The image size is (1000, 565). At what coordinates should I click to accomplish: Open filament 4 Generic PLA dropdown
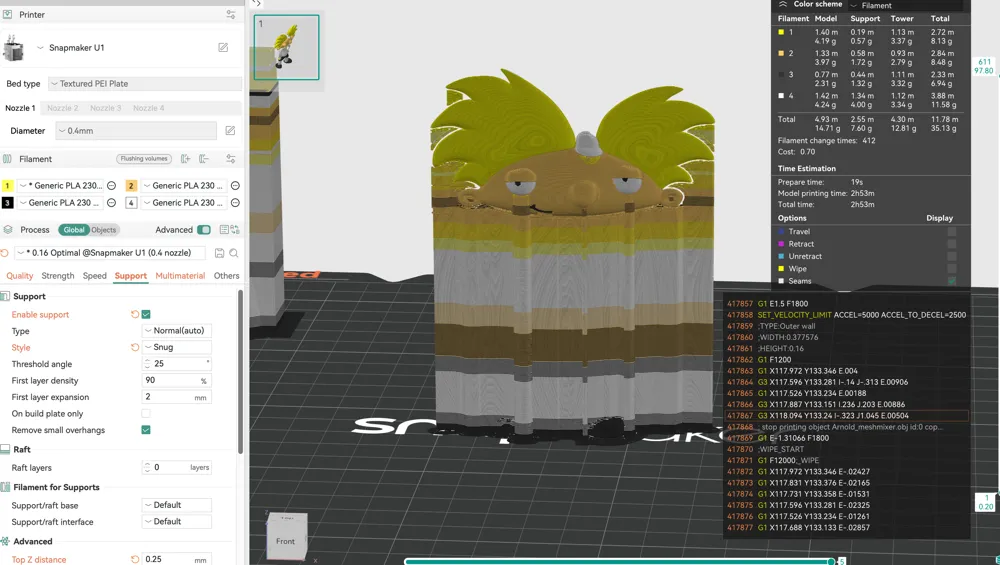pos(184,203)
